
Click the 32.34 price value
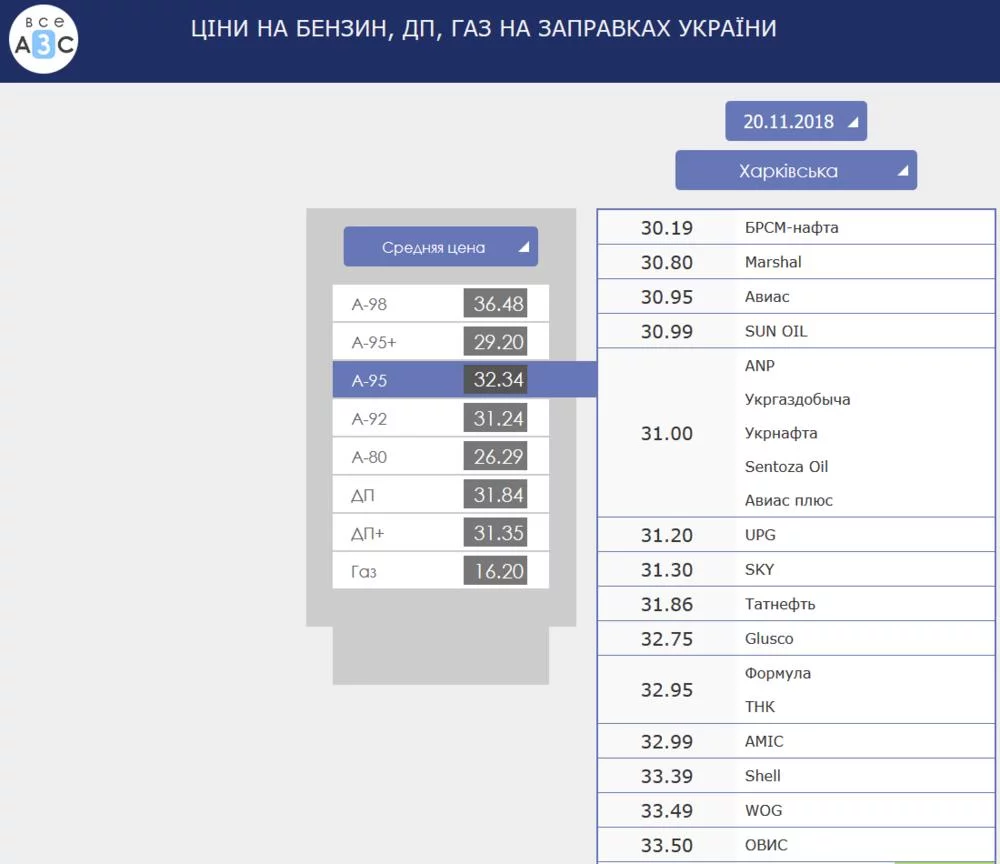click(x=496, y=379)
